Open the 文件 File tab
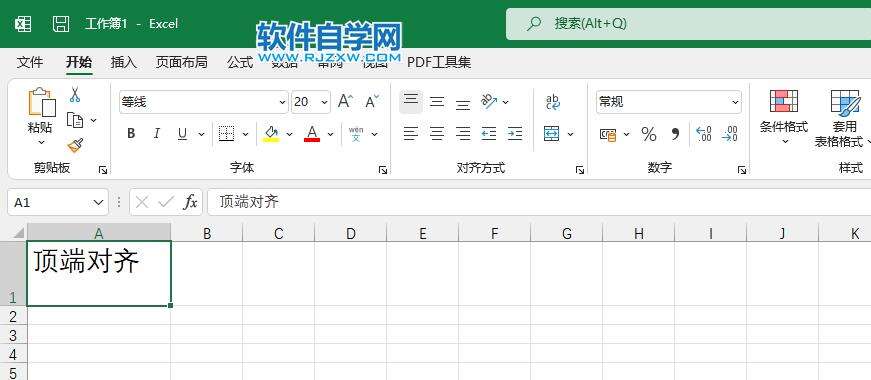The width and height of the screenshot is (871, 380). [x=30, y=62]
